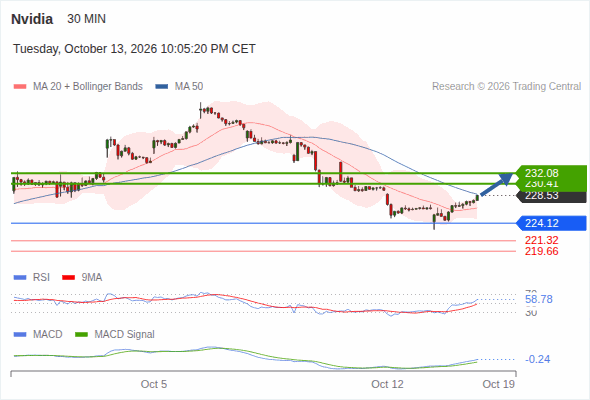Click the RSI value 58.78
The image size is (590, 400).
[539, 300]
